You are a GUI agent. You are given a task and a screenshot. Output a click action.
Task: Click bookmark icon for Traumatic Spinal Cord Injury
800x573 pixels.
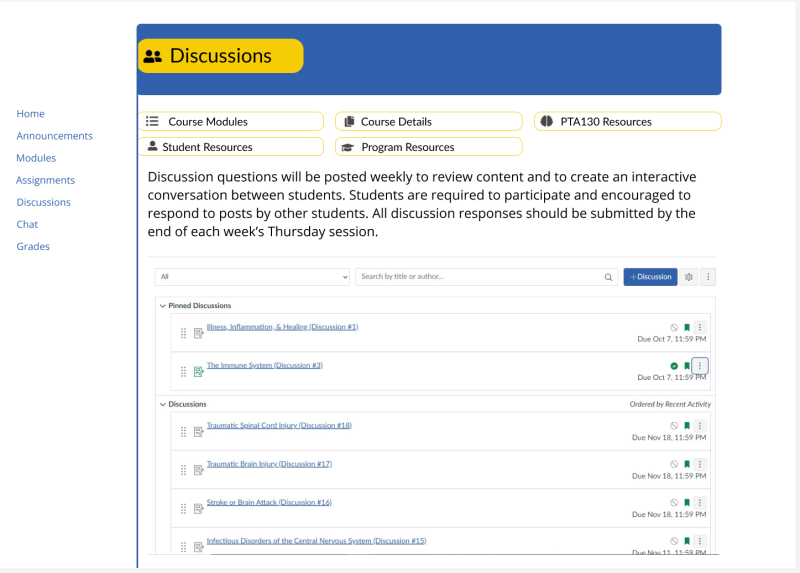click(x=687, y=426)
